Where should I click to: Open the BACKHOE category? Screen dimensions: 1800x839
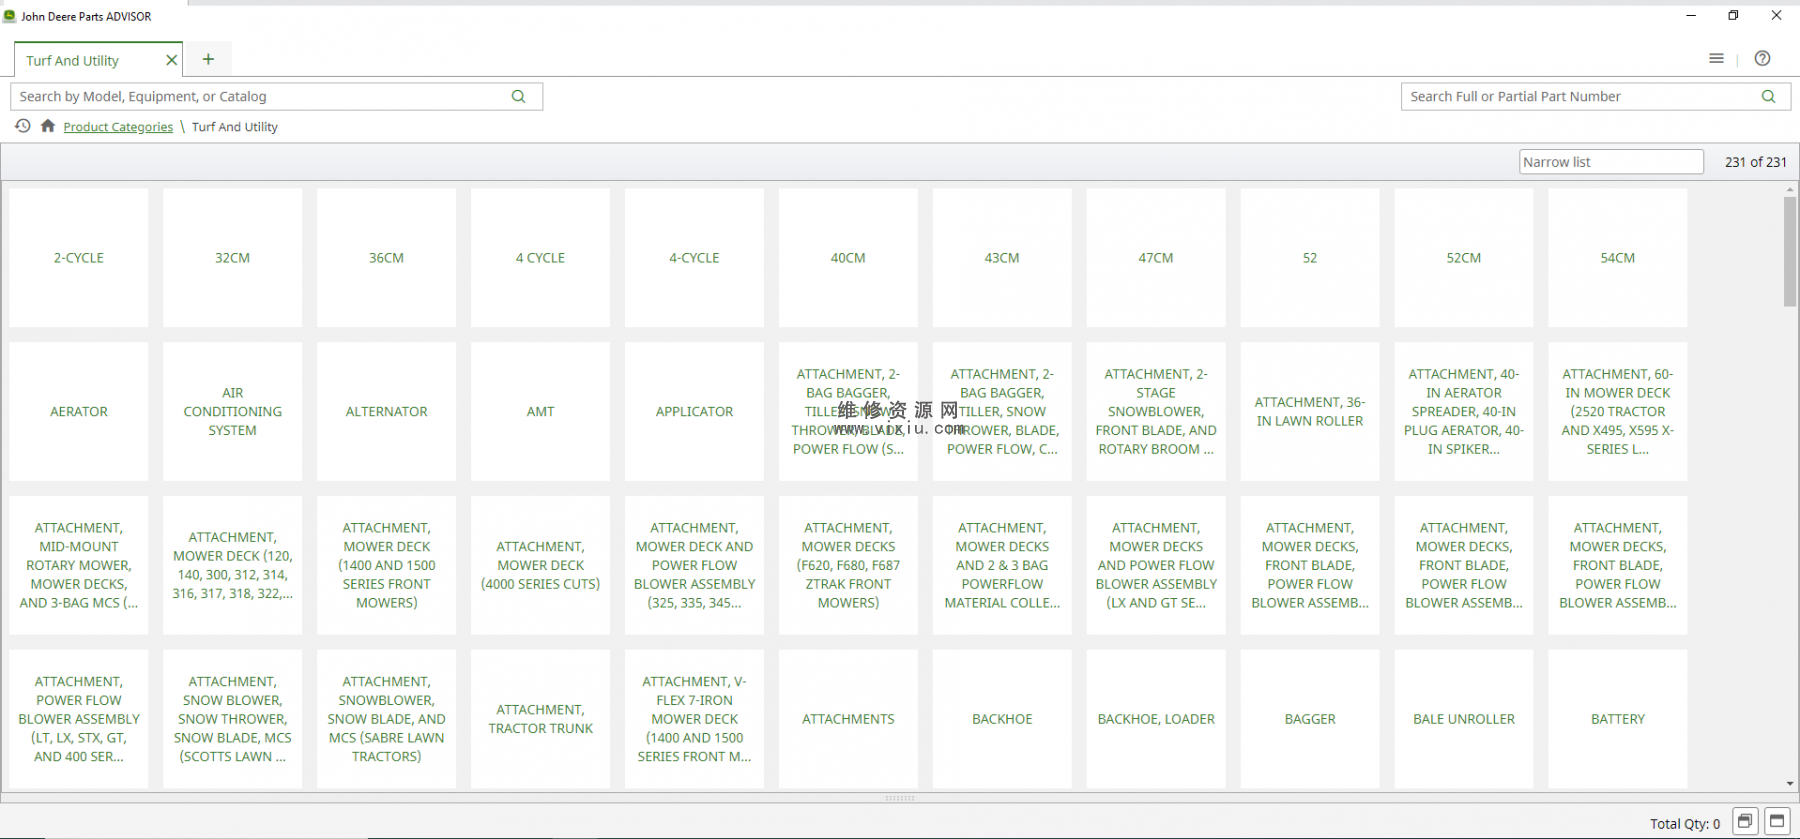point(1003,719)
